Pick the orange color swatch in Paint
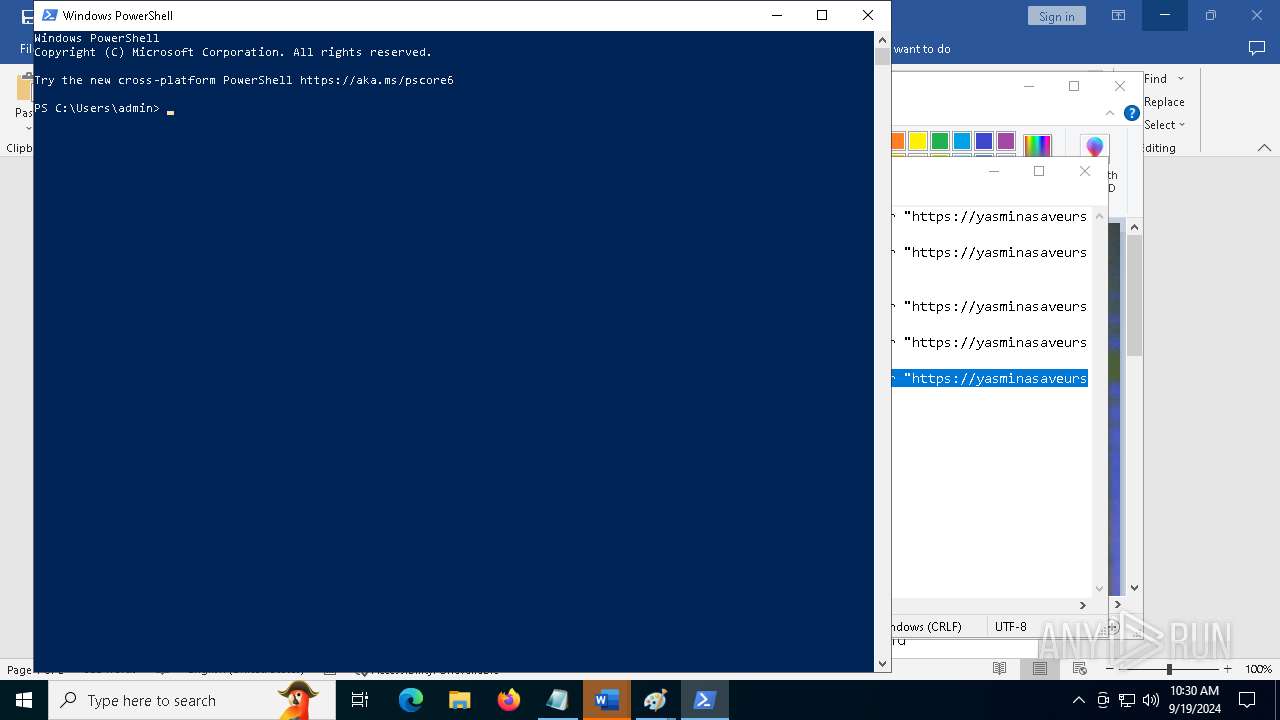1280x720 pixels. [x=897, y=141]
